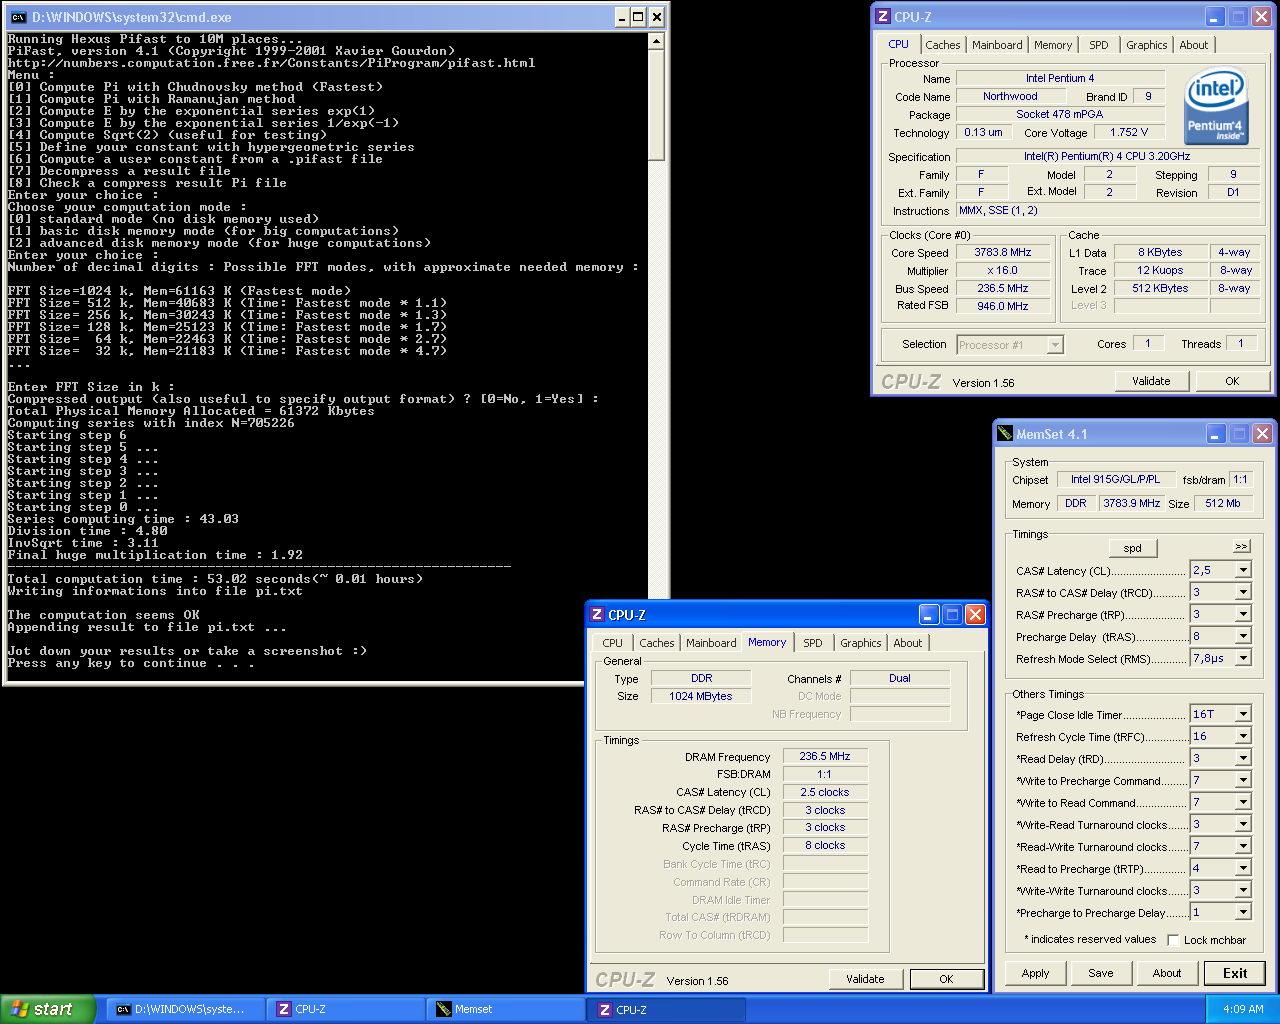This screenshot has height=1024, width=1280.
Task: Select About tab in lower CPU-Z window
Action: click(907, 643)
